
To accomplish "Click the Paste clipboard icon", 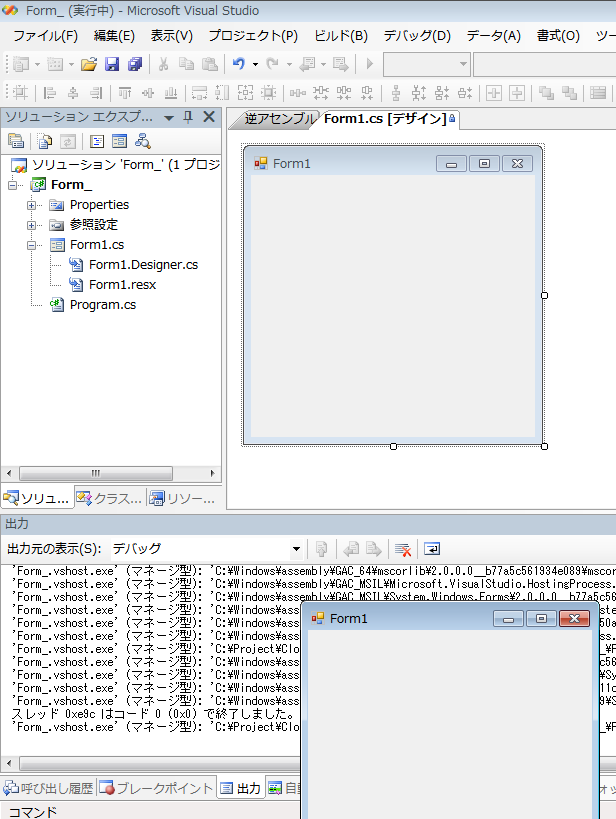I will coord(210,64).
